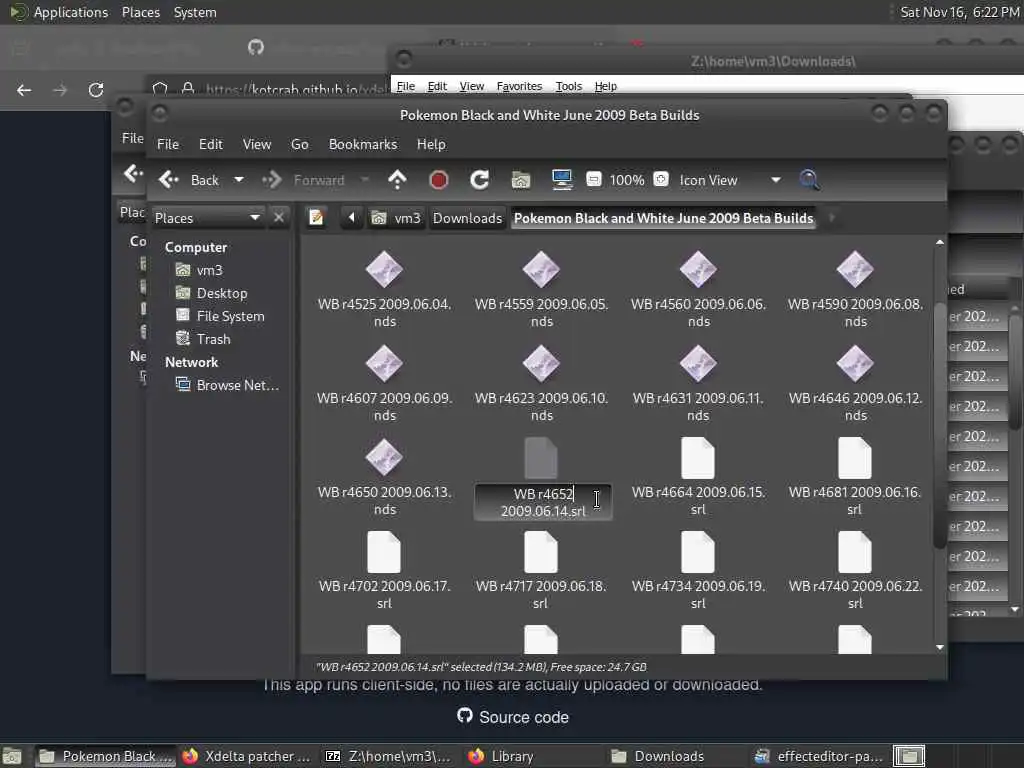Go to vm3 in the path bar
The width and height of the screenshot is (1024, 768).
396,217
